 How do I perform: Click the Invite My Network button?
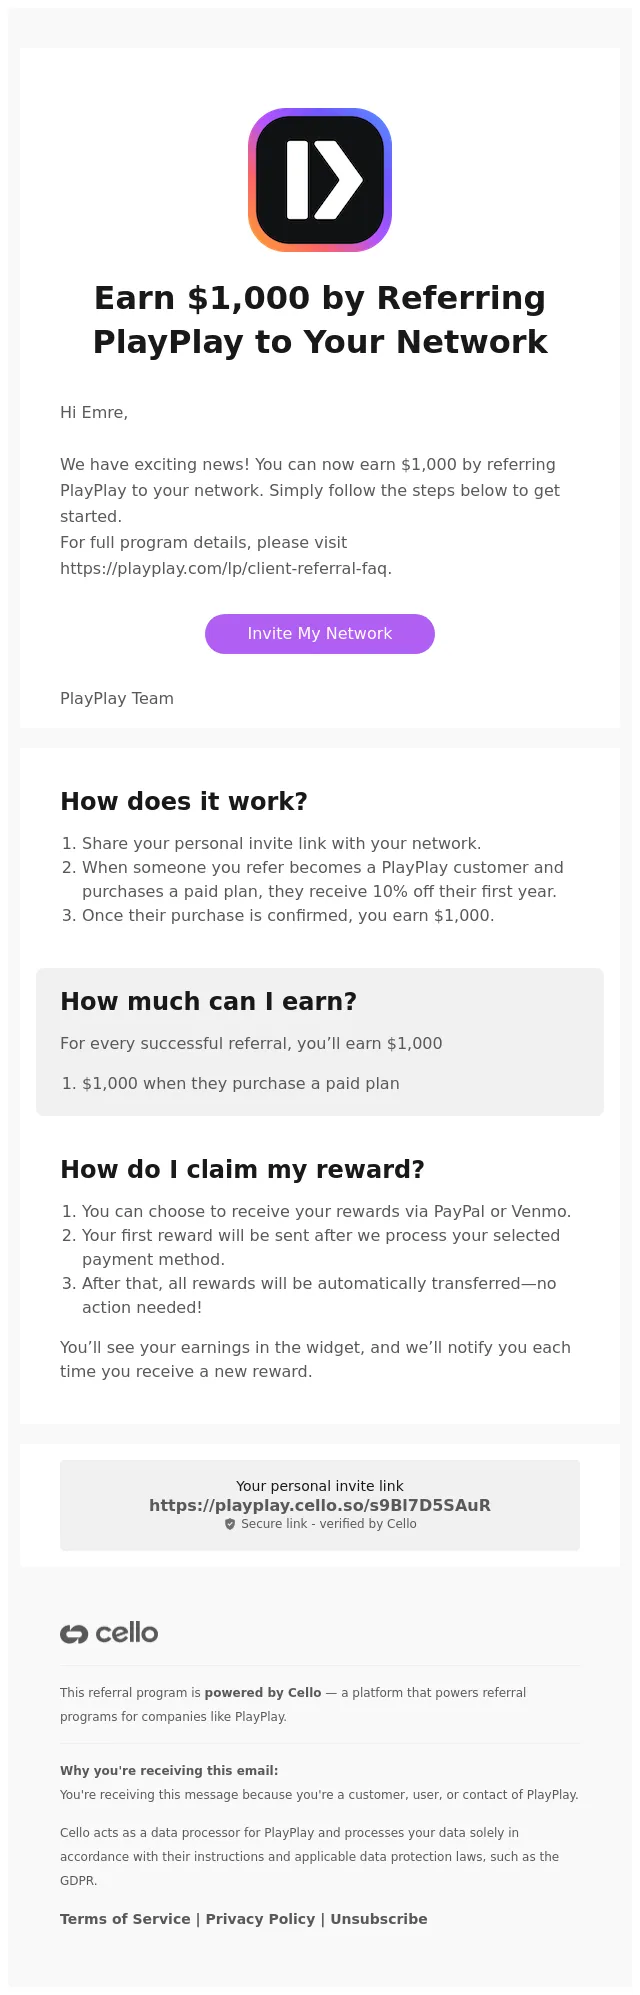(x=320, y=634)
